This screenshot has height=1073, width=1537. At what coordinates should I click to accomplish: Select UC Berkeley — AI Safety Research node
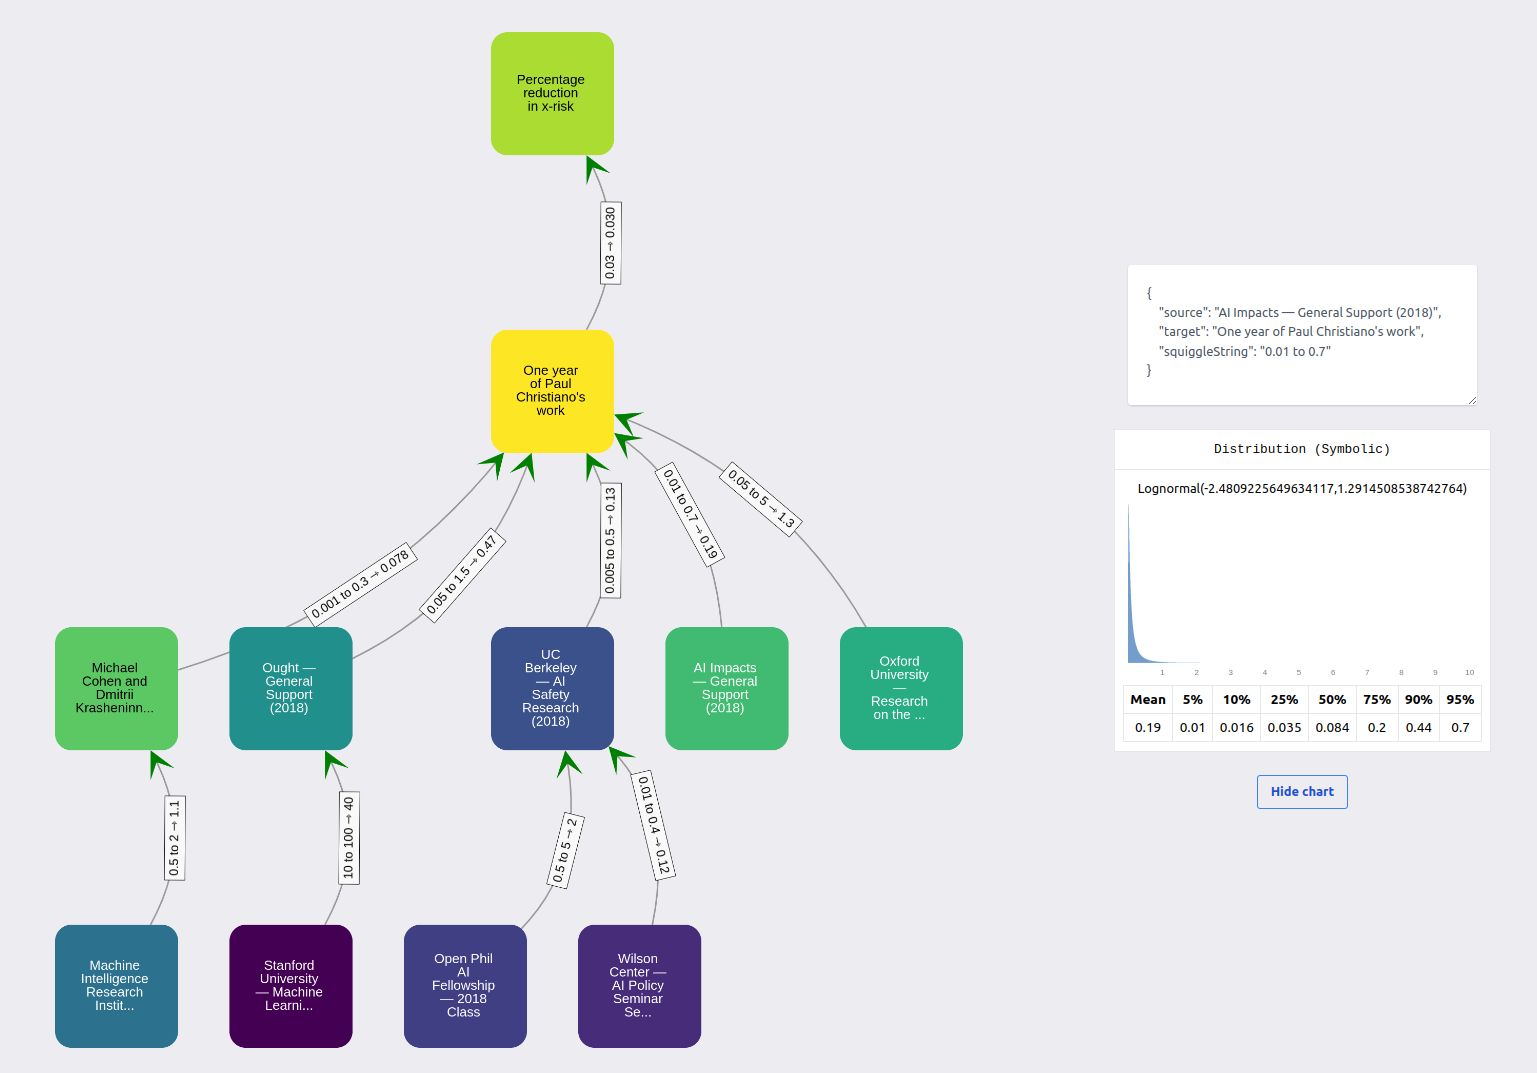552,688
